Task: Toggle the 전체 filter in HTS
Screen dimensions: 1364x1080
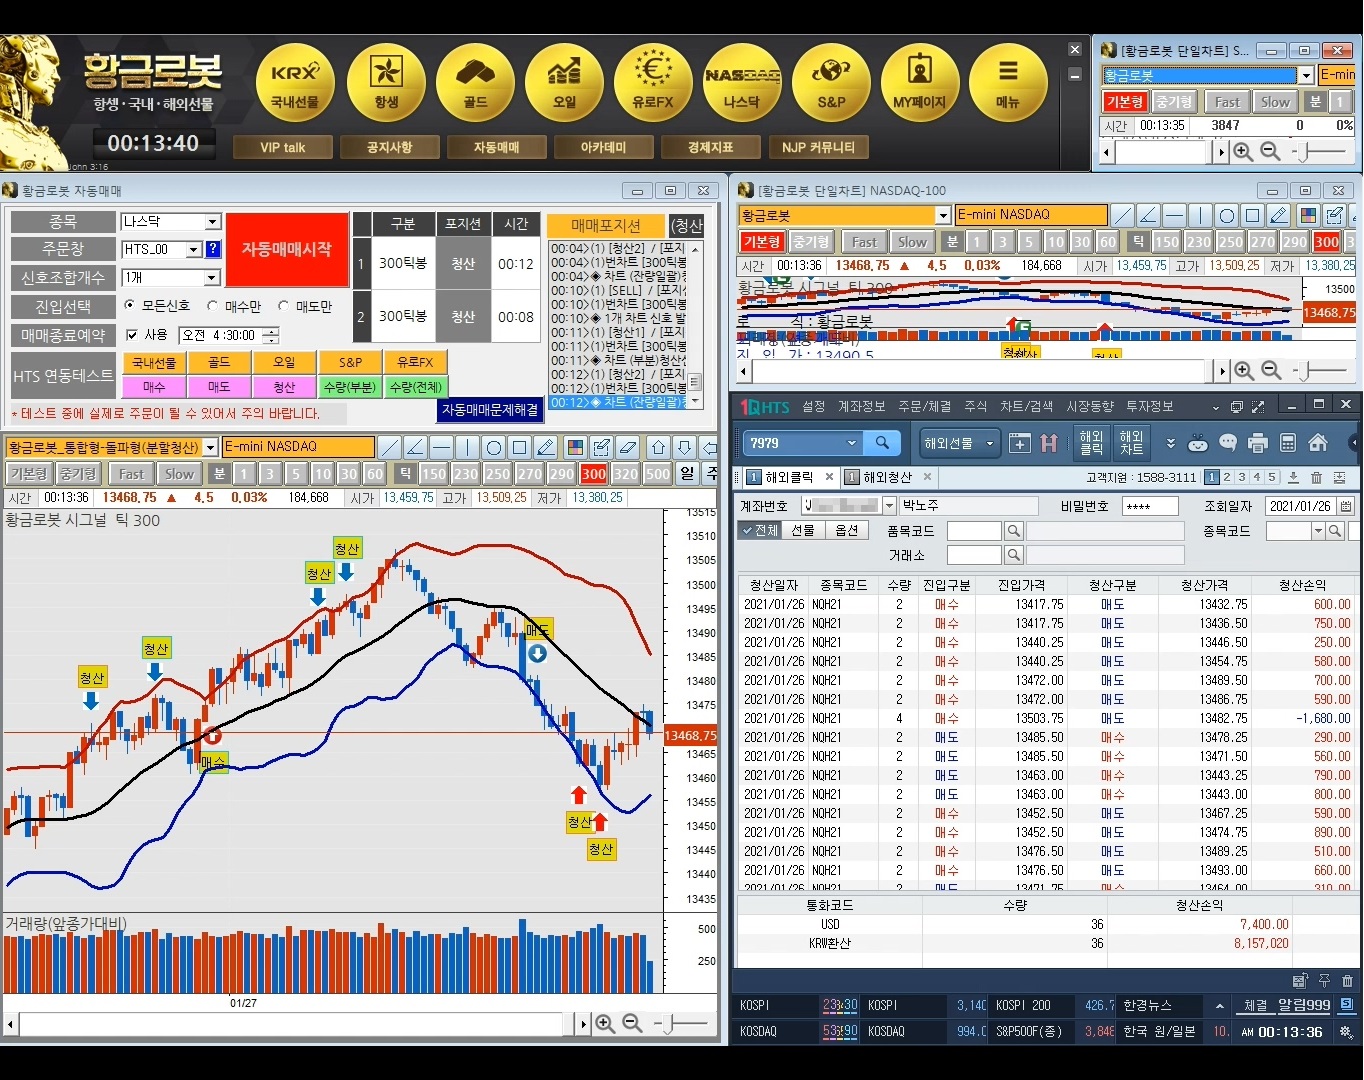Action: (760, 530)
